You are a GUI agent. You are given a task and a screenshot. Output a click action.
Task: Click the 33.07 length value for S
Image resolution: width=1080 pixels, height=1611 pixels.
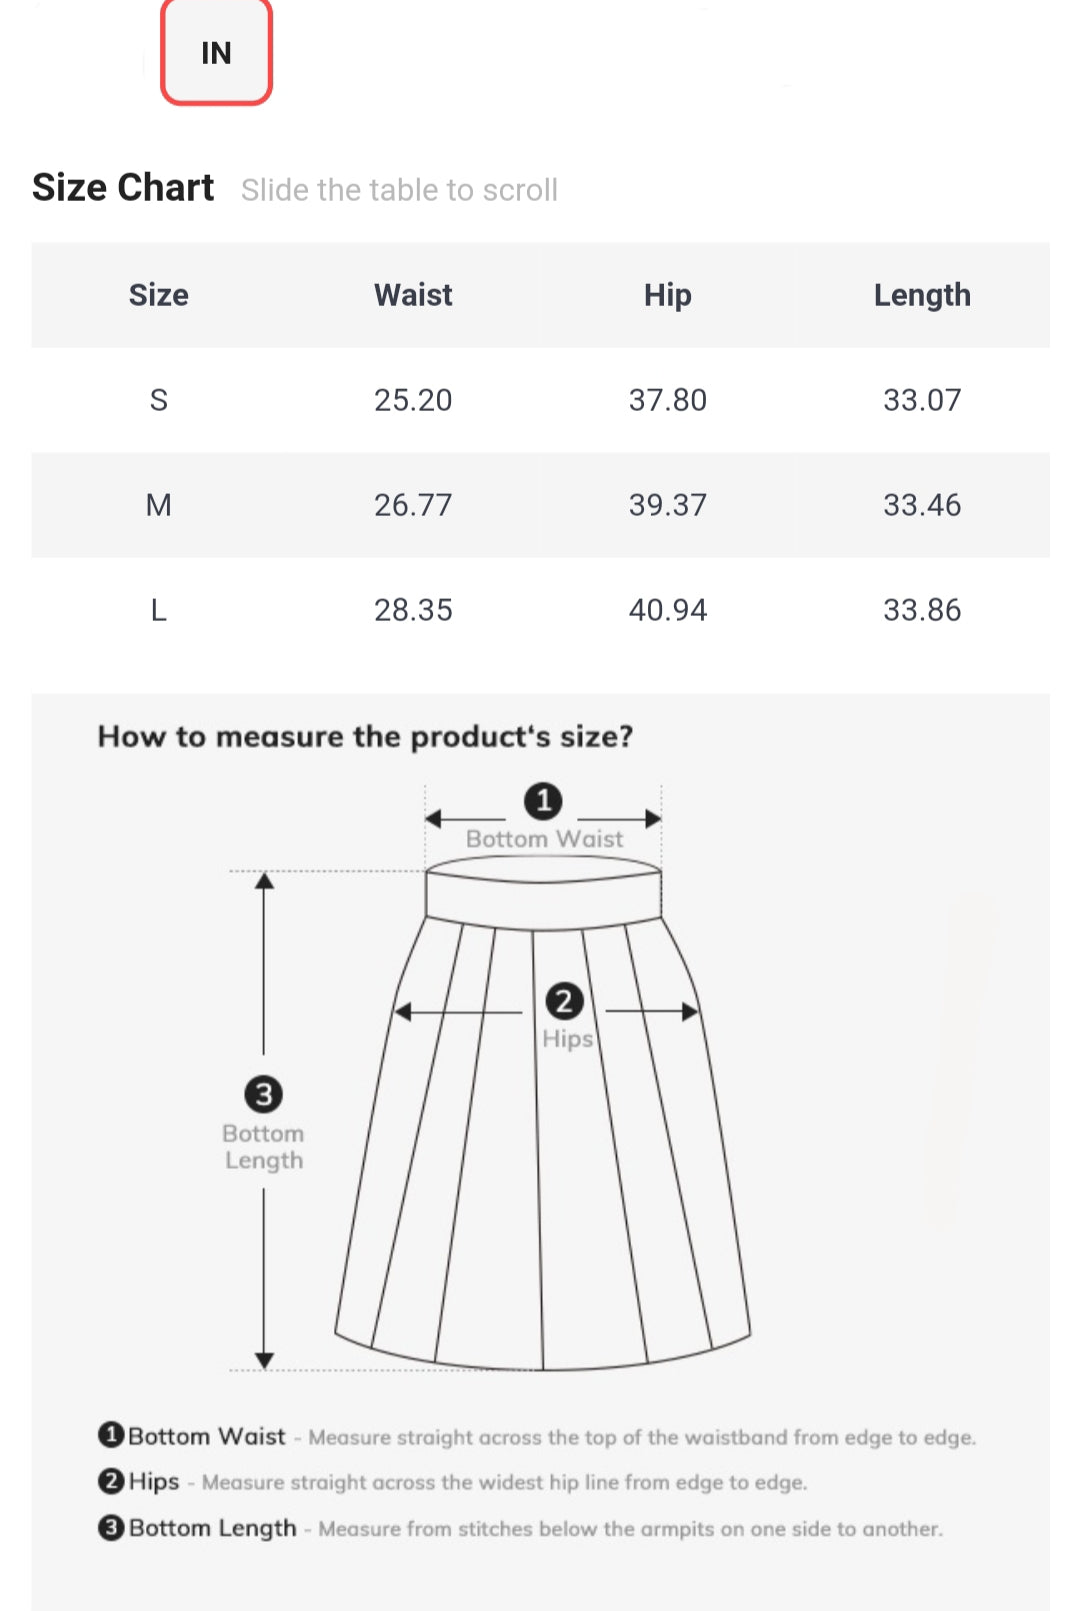(921, 400)
